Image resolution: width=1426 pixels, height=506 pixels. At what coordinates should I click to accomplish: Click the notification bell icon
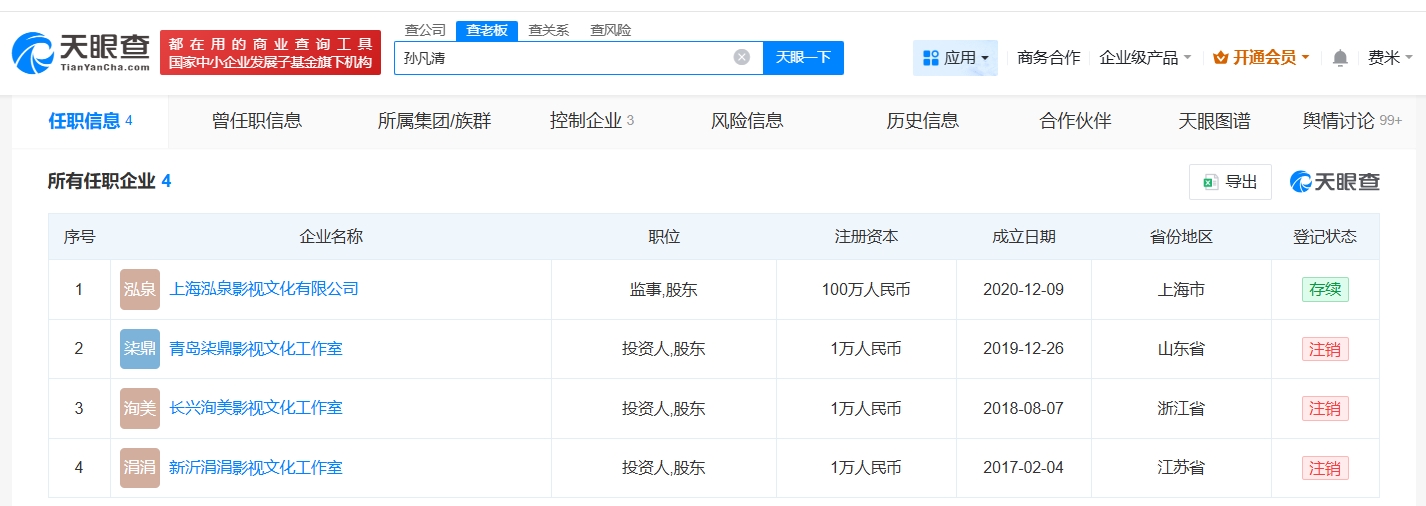[1340, 58]
